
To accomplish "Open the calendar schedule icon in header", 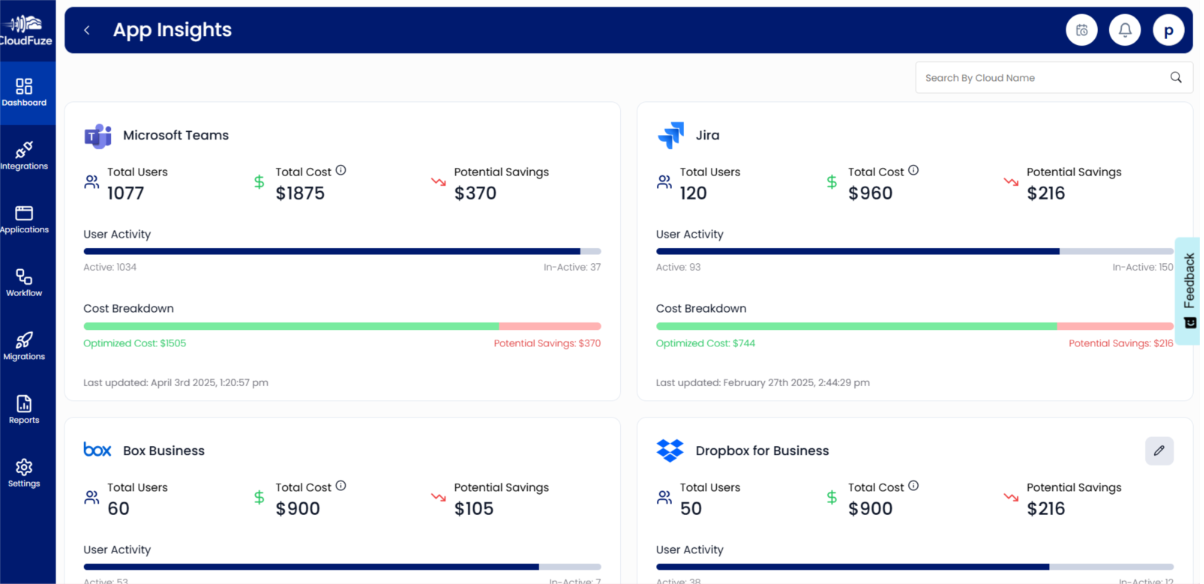I will (1082, 30).
